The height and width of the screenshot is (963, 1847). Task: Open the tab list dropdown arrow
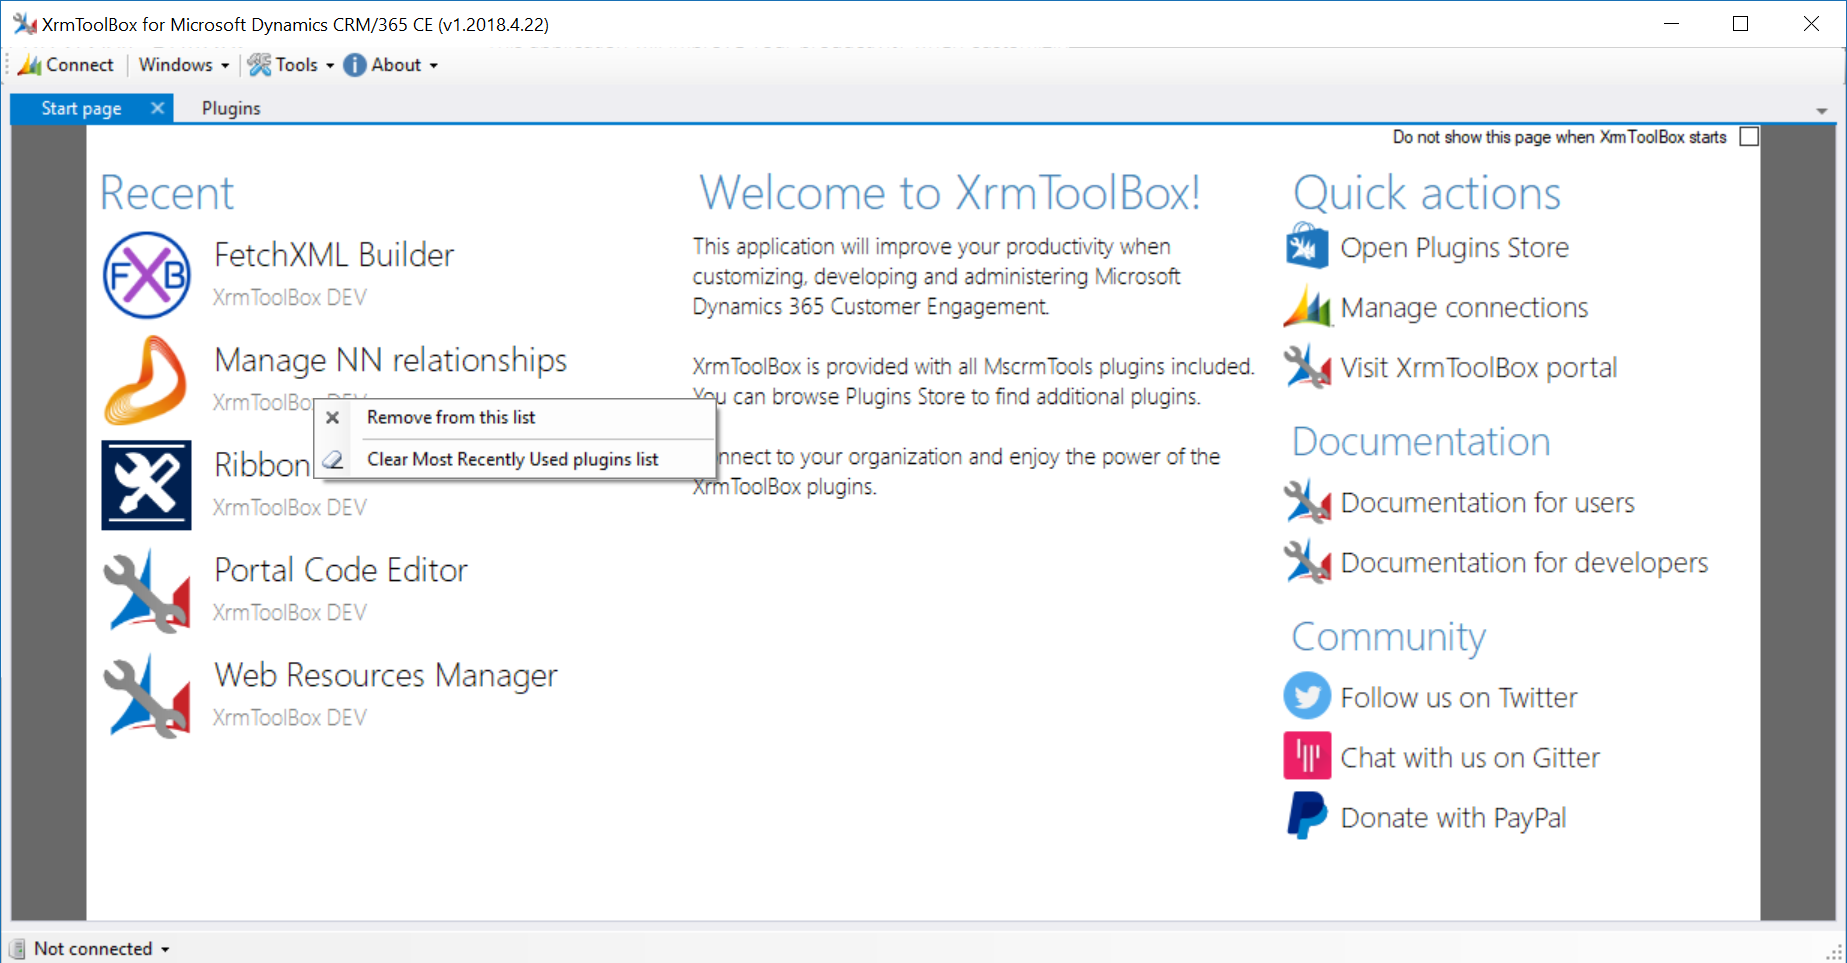point(1822,111)
